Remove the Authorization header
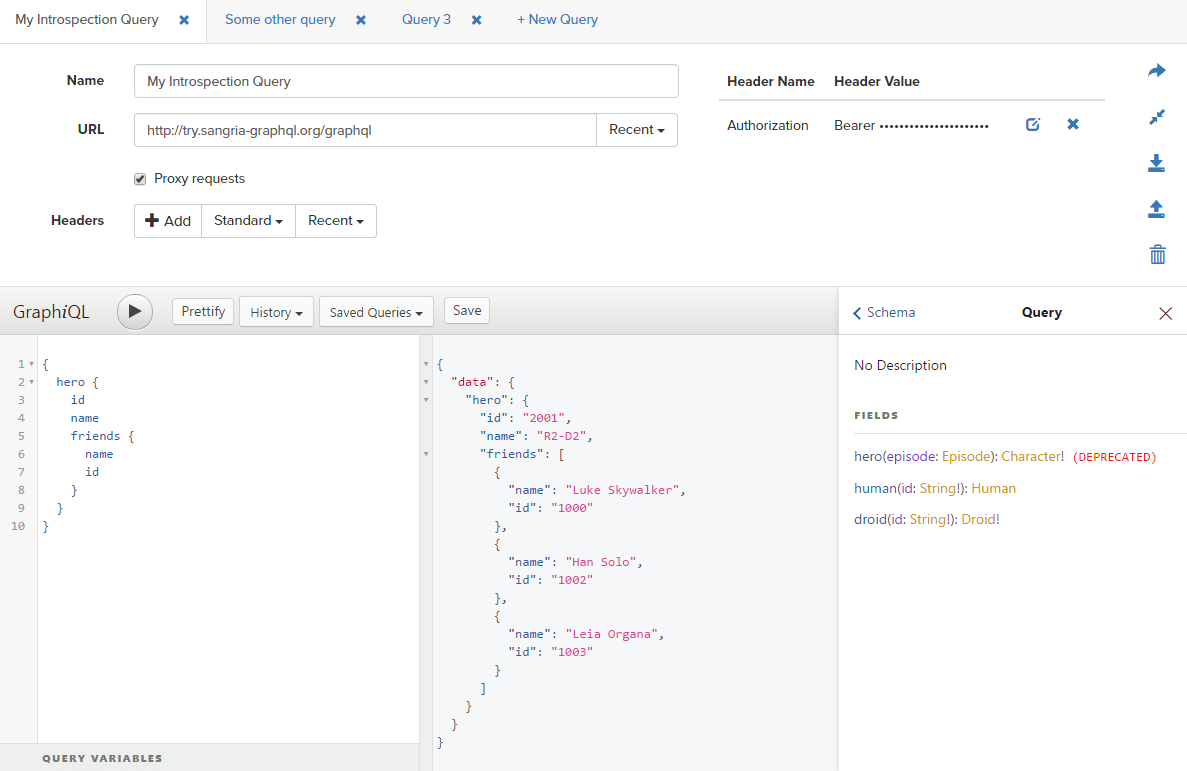This screenshot has height=771, width=1187. click(x=1072, y=124)
